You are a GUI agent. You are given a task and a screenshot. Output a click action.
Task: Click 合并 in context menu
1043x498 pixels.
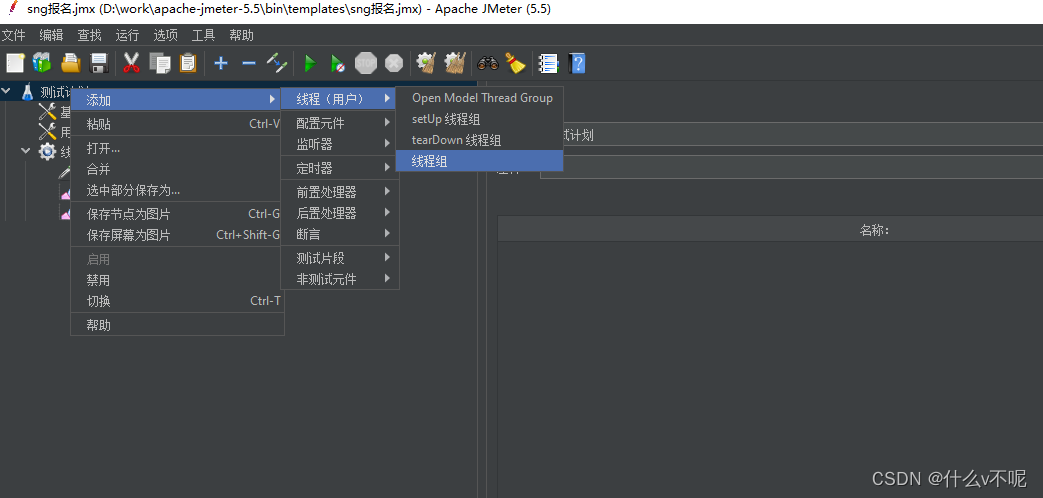click(x=177, y=170)
